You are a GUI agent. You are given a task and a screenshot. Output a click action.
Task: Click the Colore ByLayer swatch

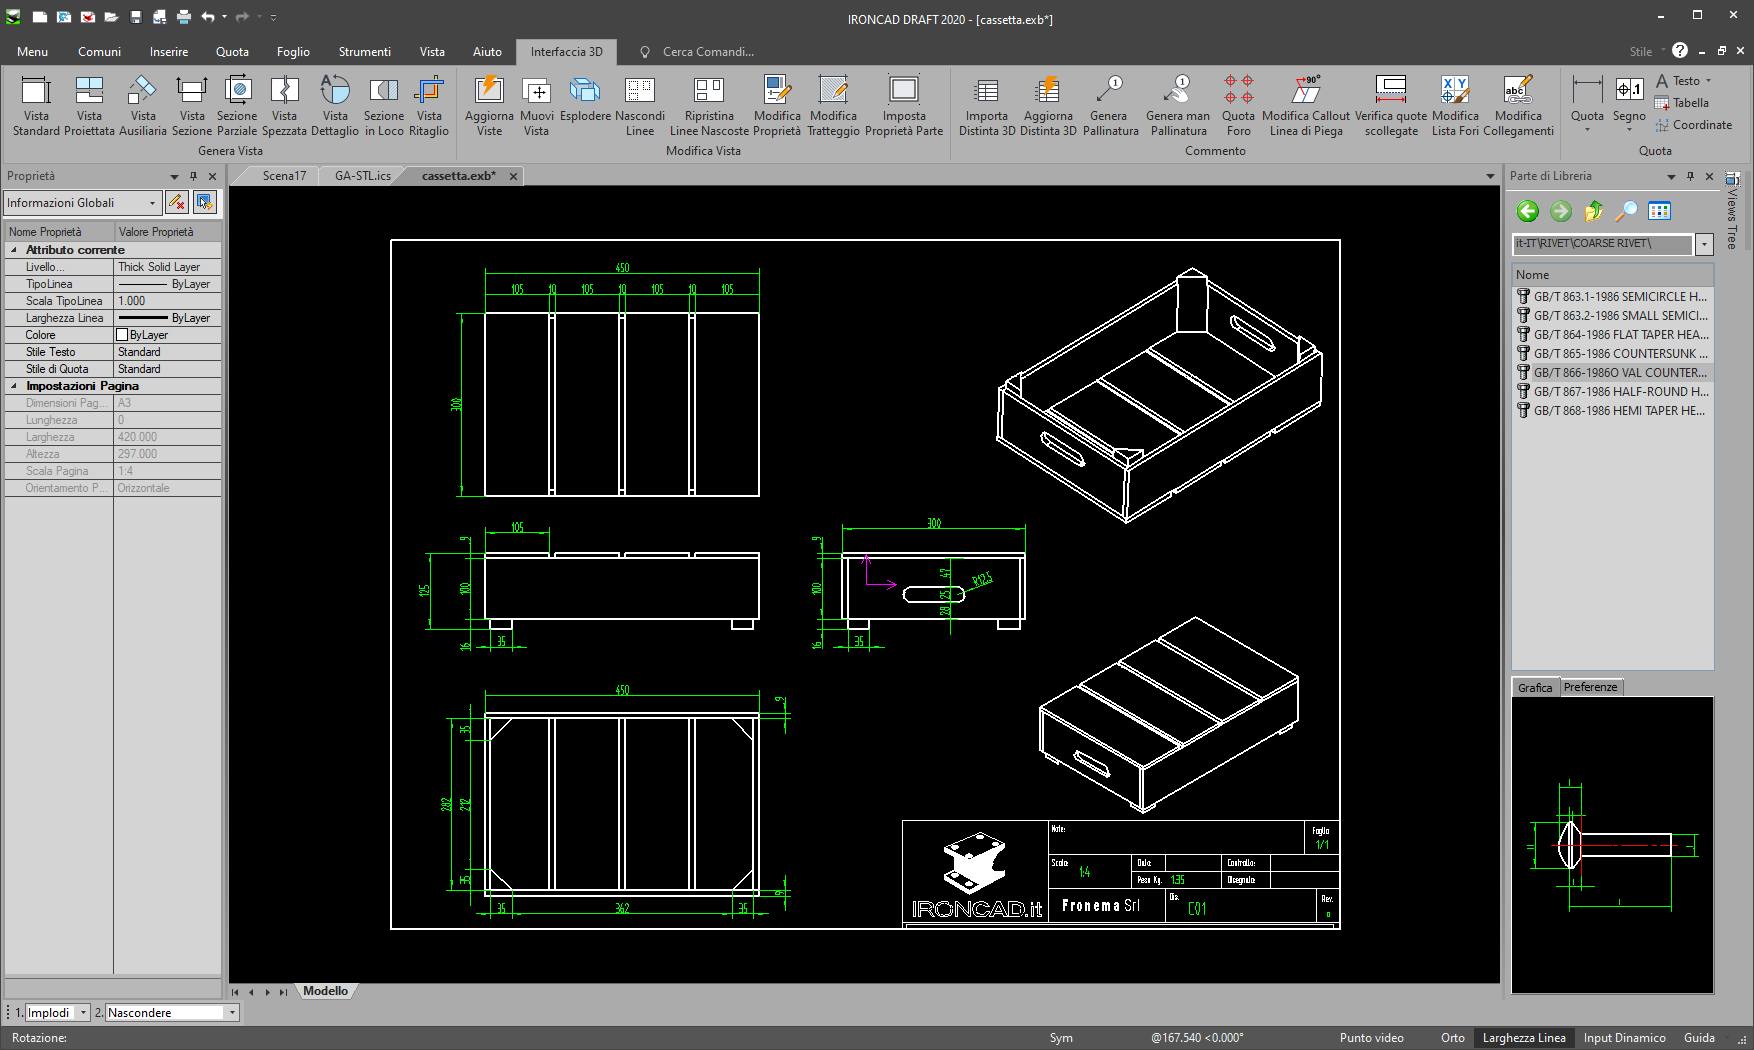pyautogui.click(x=123, y=335)
